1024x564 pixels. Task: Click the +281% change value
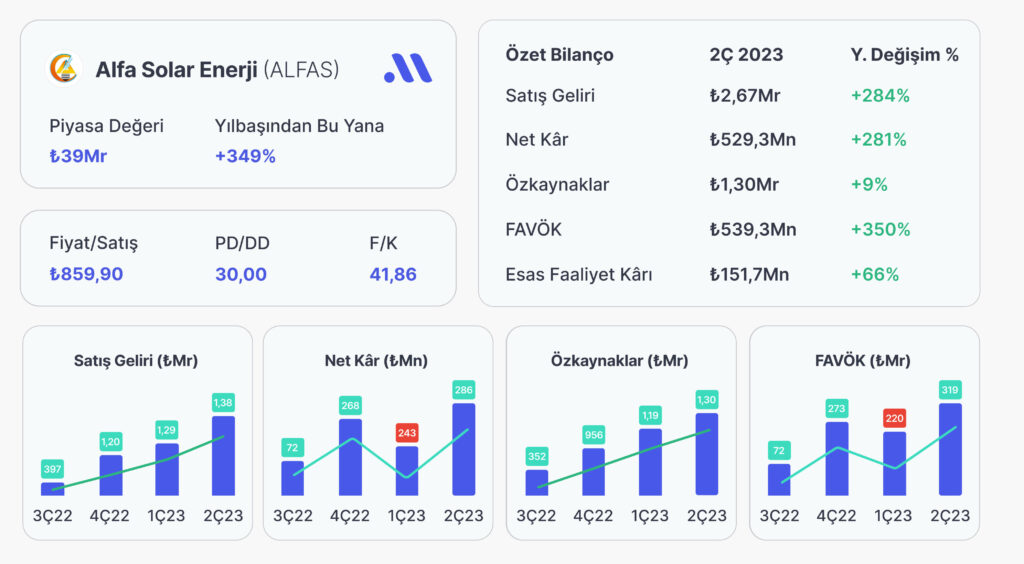pos(878,140)
